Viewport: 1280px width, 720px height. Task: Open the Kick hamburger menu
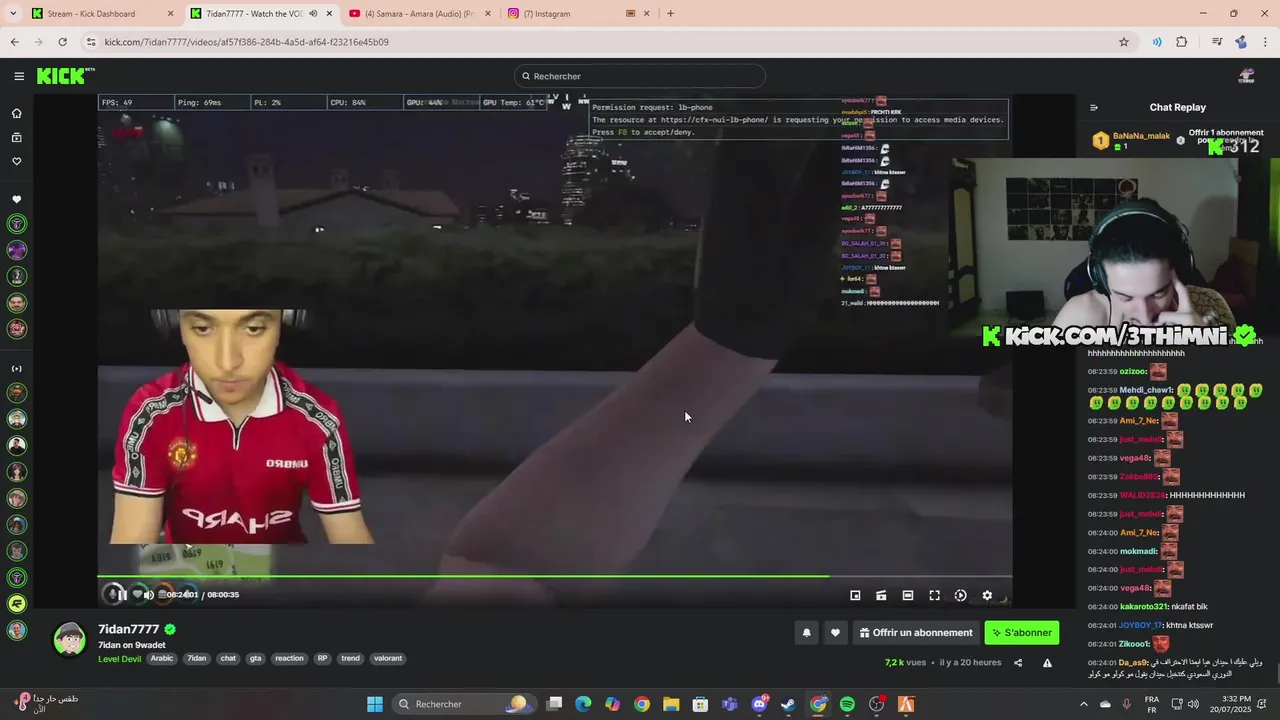(x=19, y=76)
